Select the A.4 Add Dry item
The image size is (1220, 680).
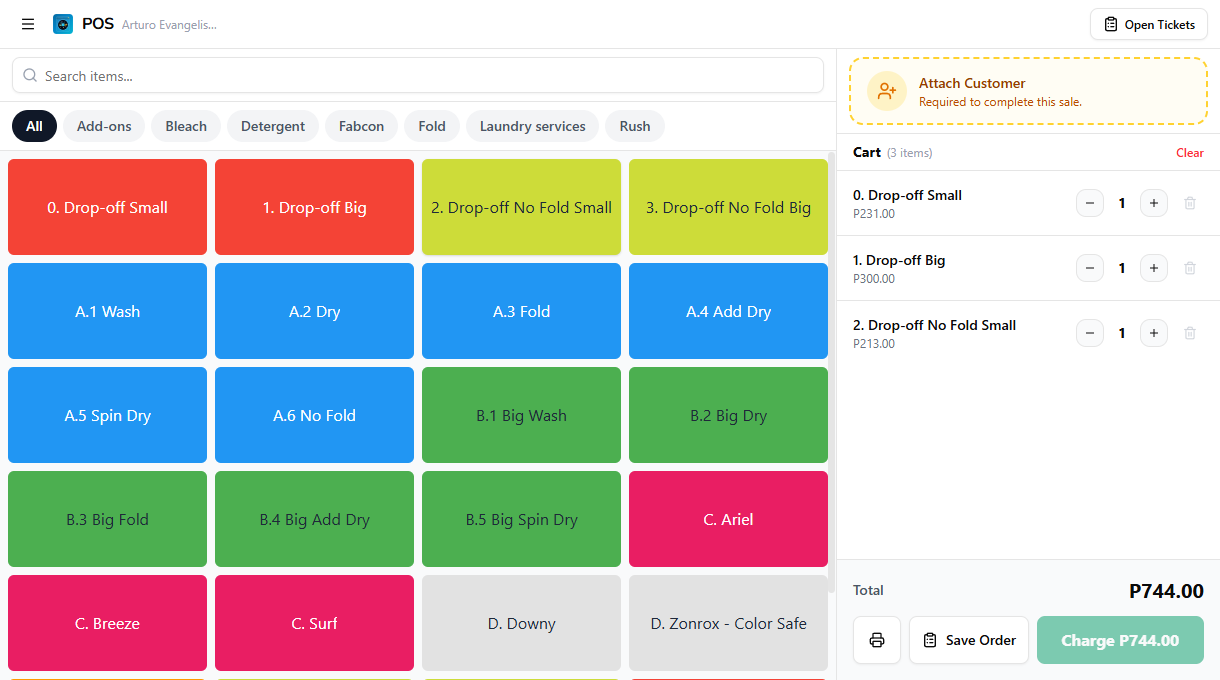(x=728, y=311)
